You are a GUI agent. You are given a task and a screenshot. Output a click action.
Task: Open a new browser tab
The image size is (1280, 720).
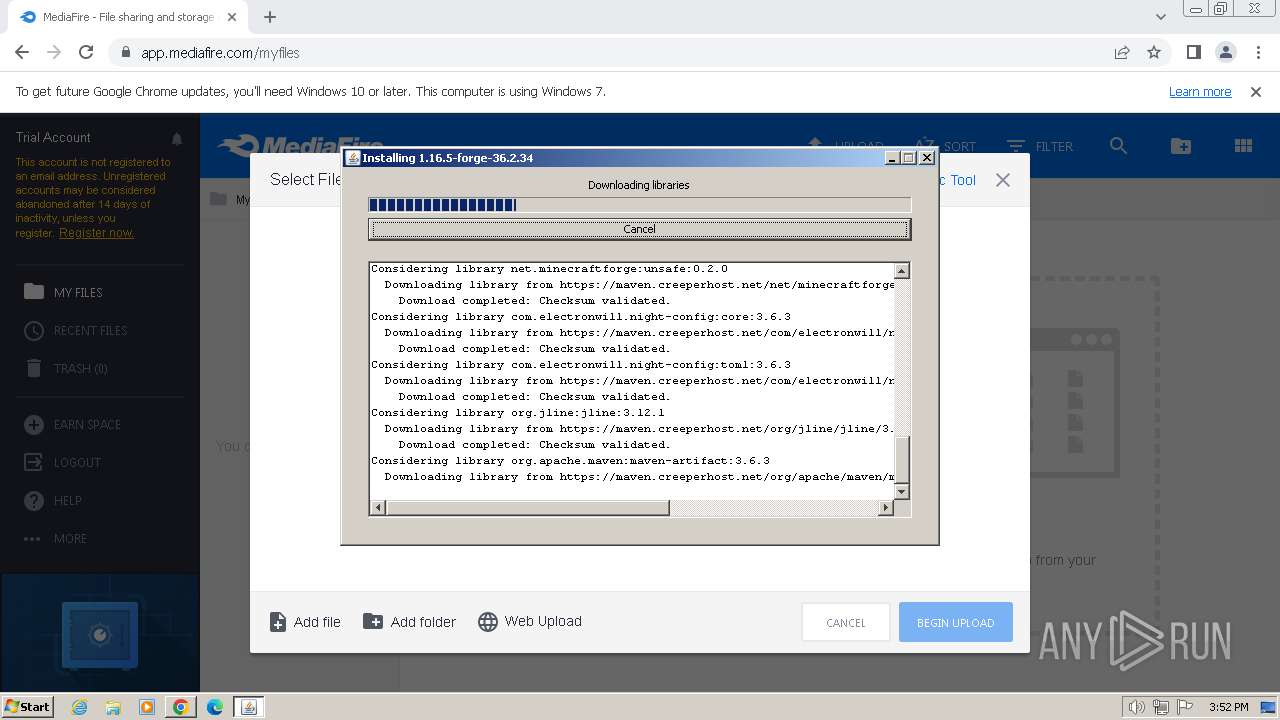(270, 17)
